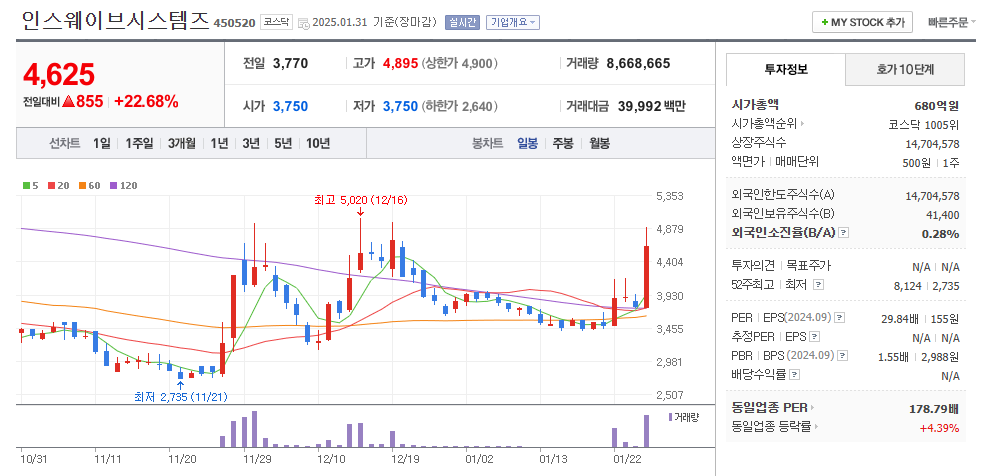
Task: Click the purple 거래량 volume legend
Action: (683, 417)
